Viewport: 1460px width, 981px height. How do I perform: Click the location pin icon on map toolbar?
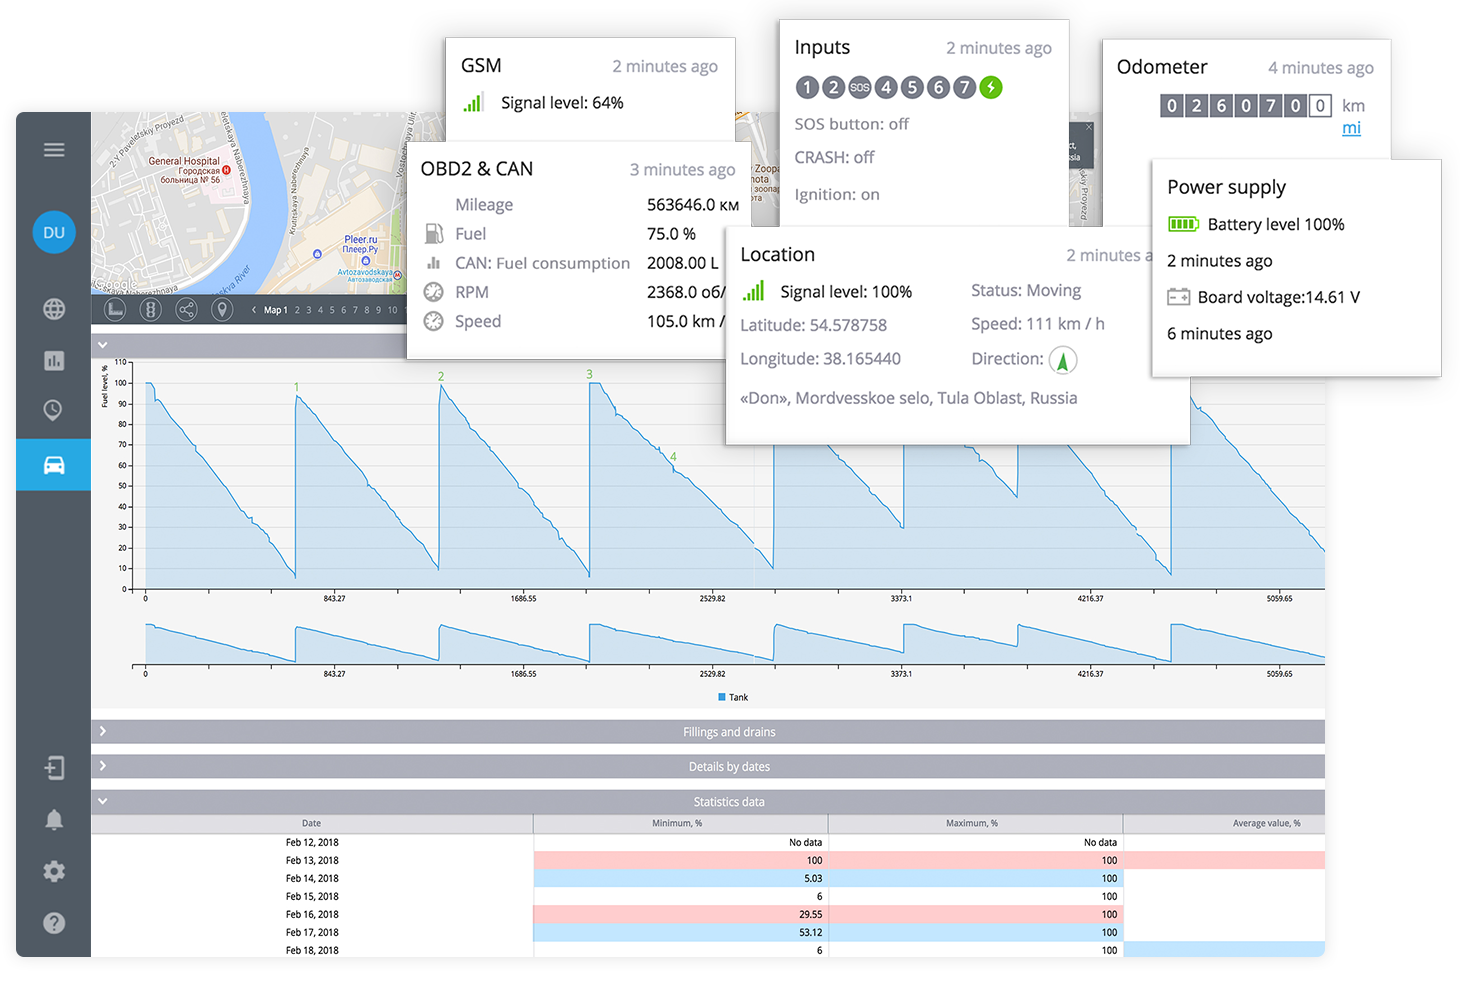click(222, 309)
